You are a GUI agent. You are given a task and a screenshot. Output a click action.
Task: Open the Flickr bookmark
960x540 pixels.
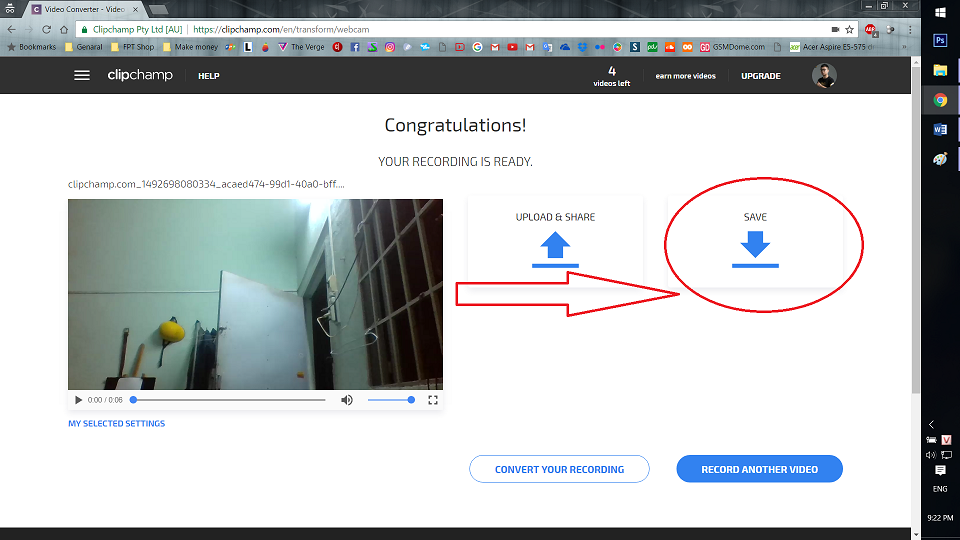tap(600, 47)
